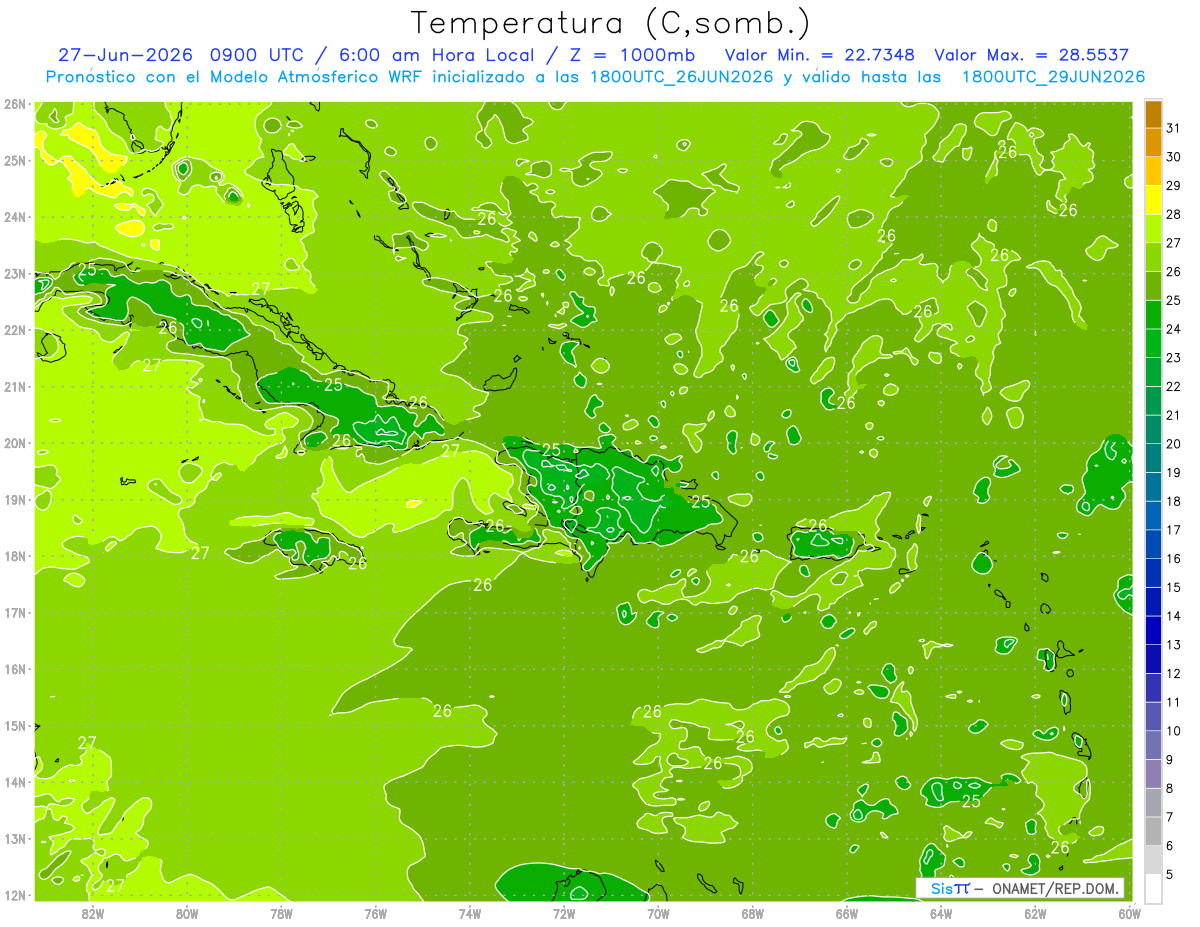Select the light gray legend swatch between 5 and 6
The image size is (1200, 927).
(x=1154, y=860)
